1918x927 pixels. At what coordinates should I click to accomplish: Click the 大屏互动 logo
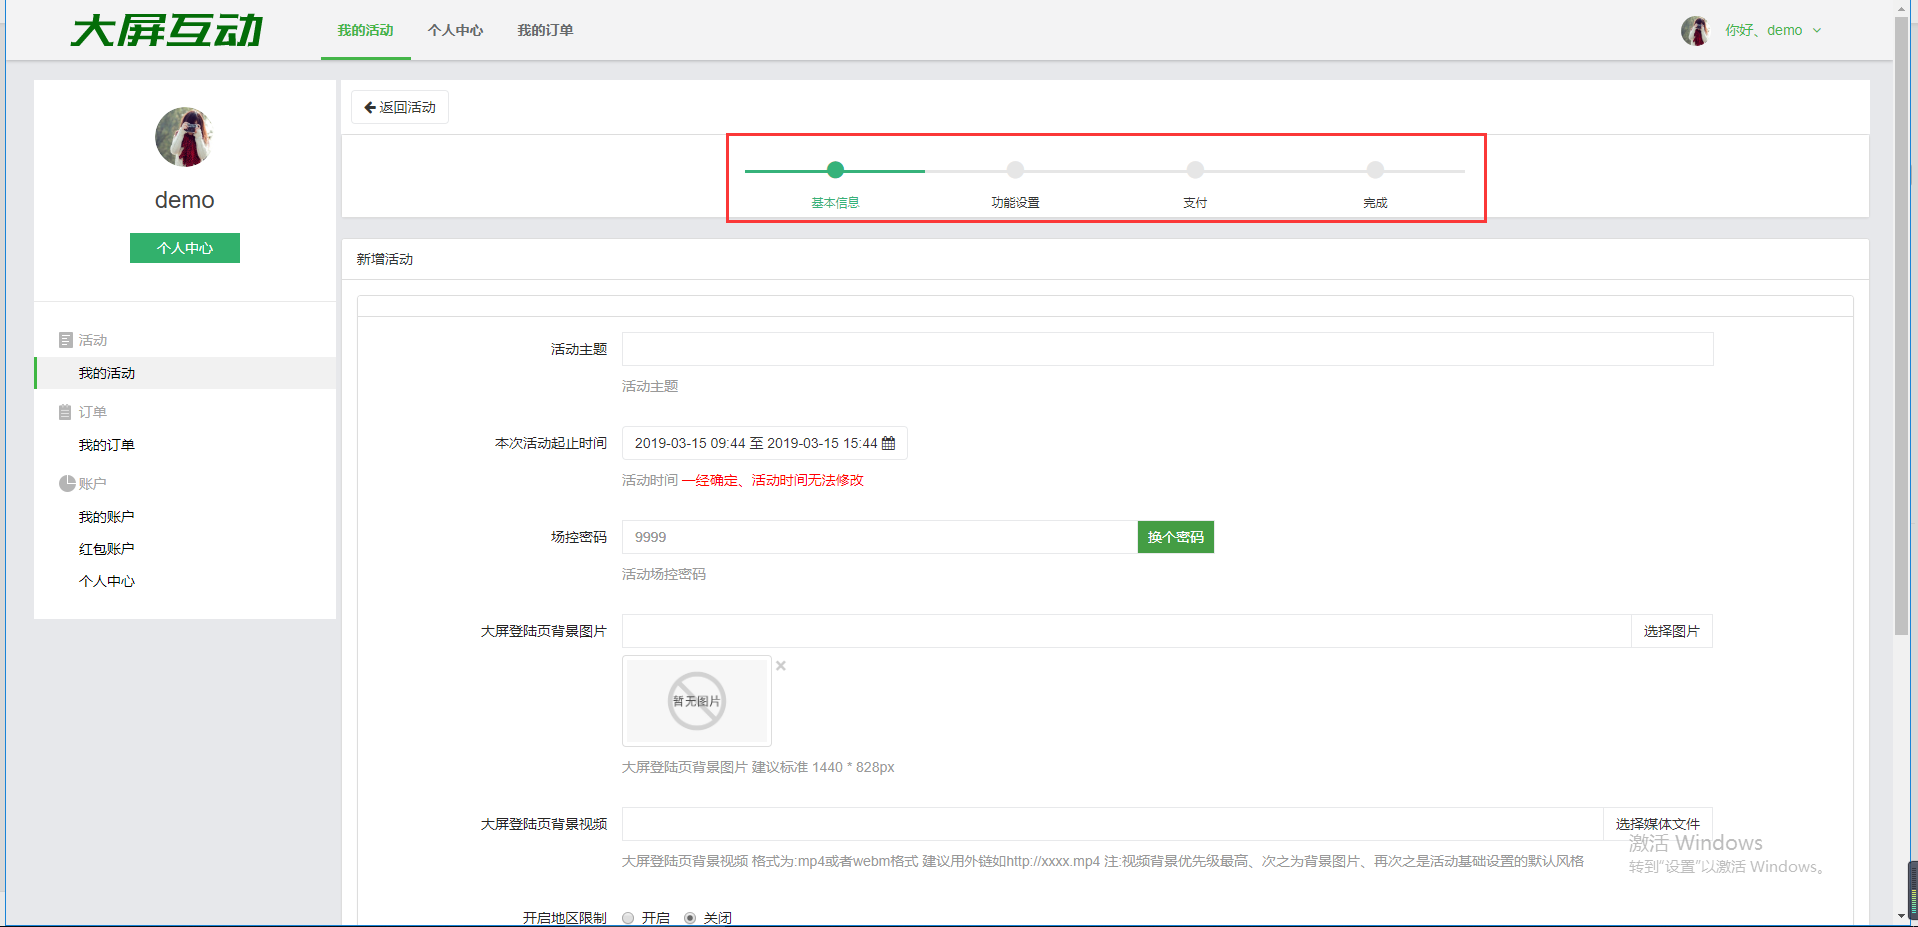(x=167, y=30)
